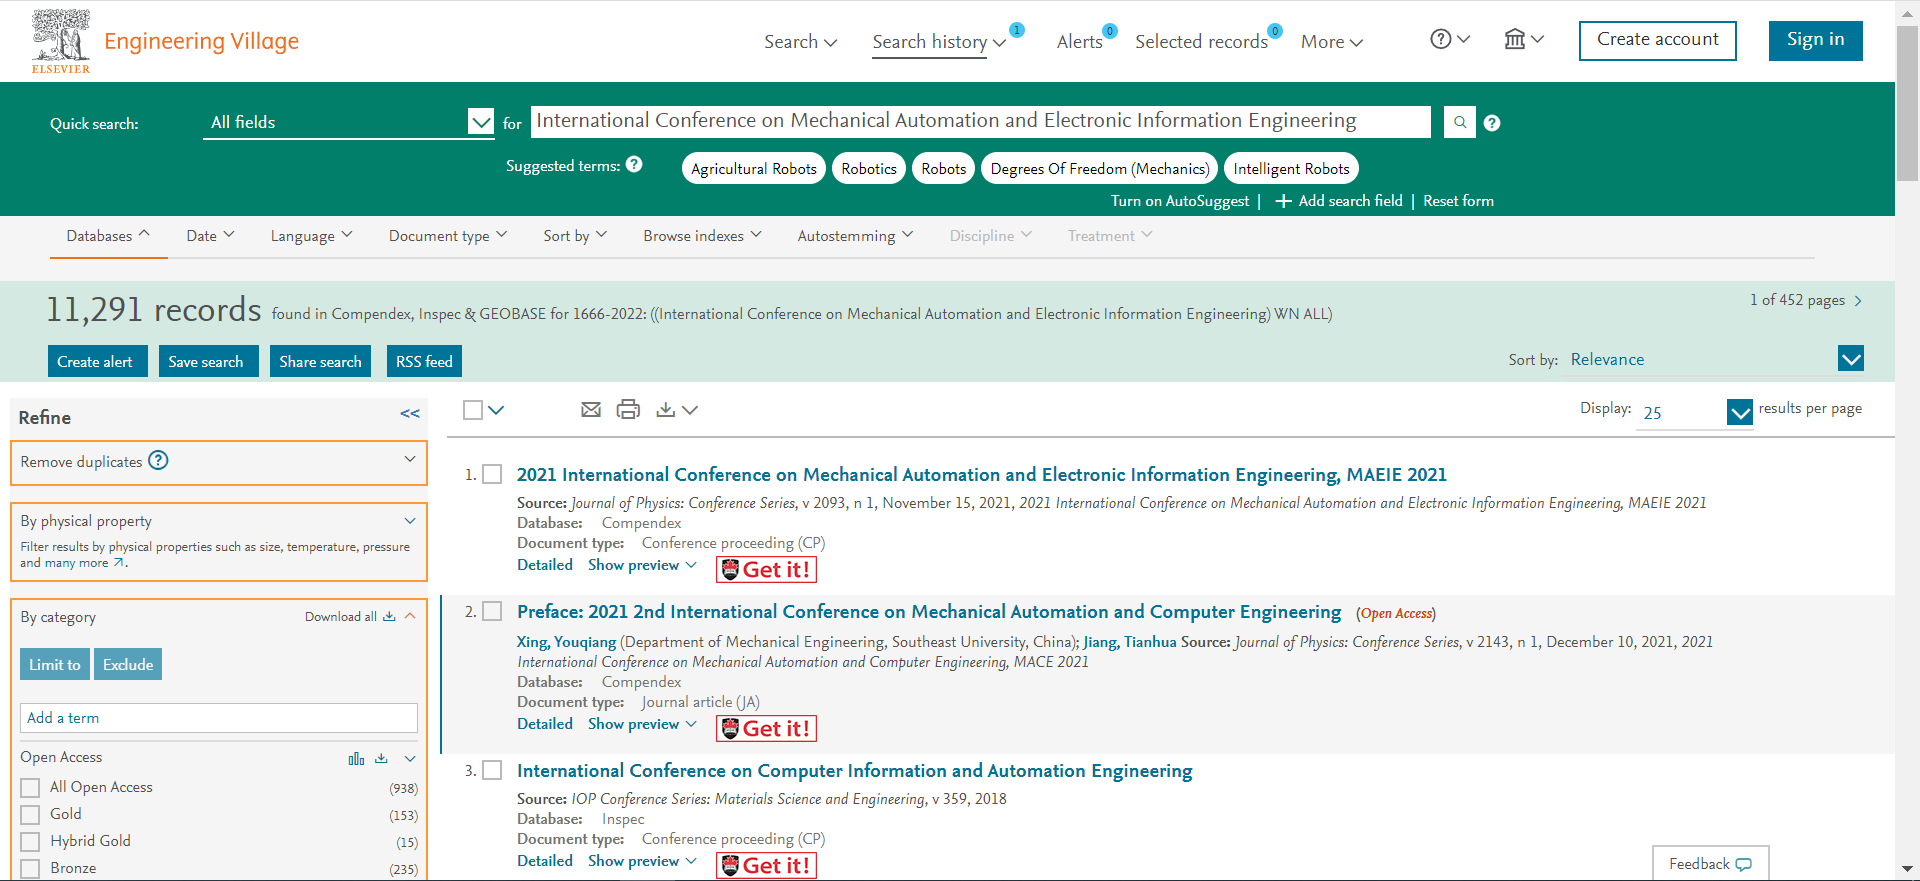Check Gold open access filter
This screenshot has height=881, width=1920.
pos(30,815)
